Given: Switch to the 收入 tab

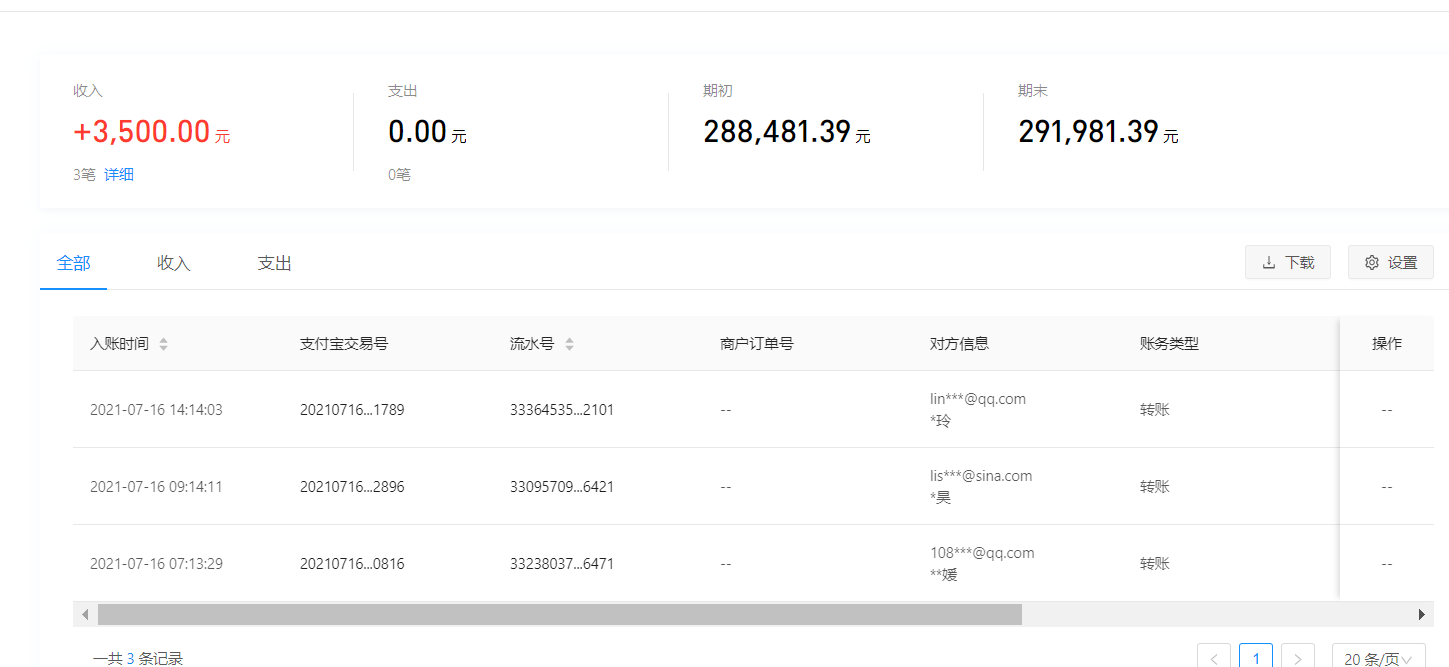Looking at the screenshot, I should click(173, 264).
